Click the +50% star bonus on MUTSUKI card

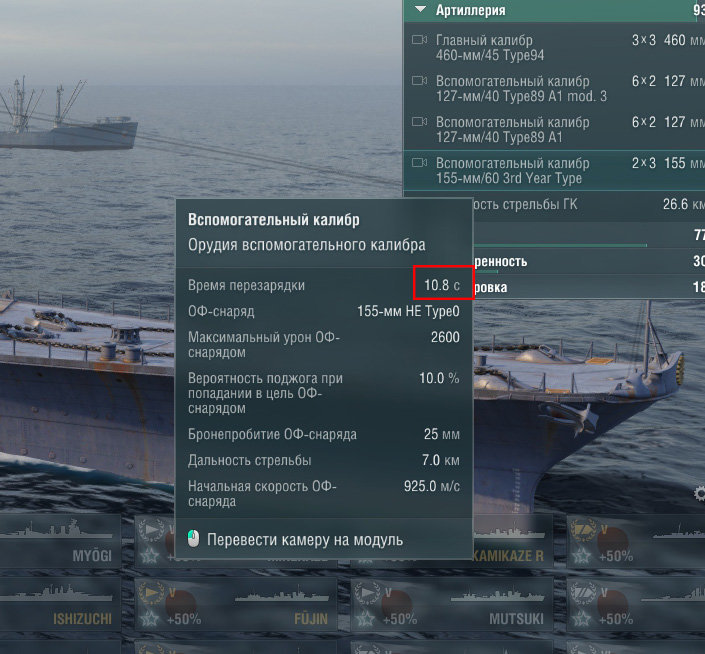tap(387, 619)
